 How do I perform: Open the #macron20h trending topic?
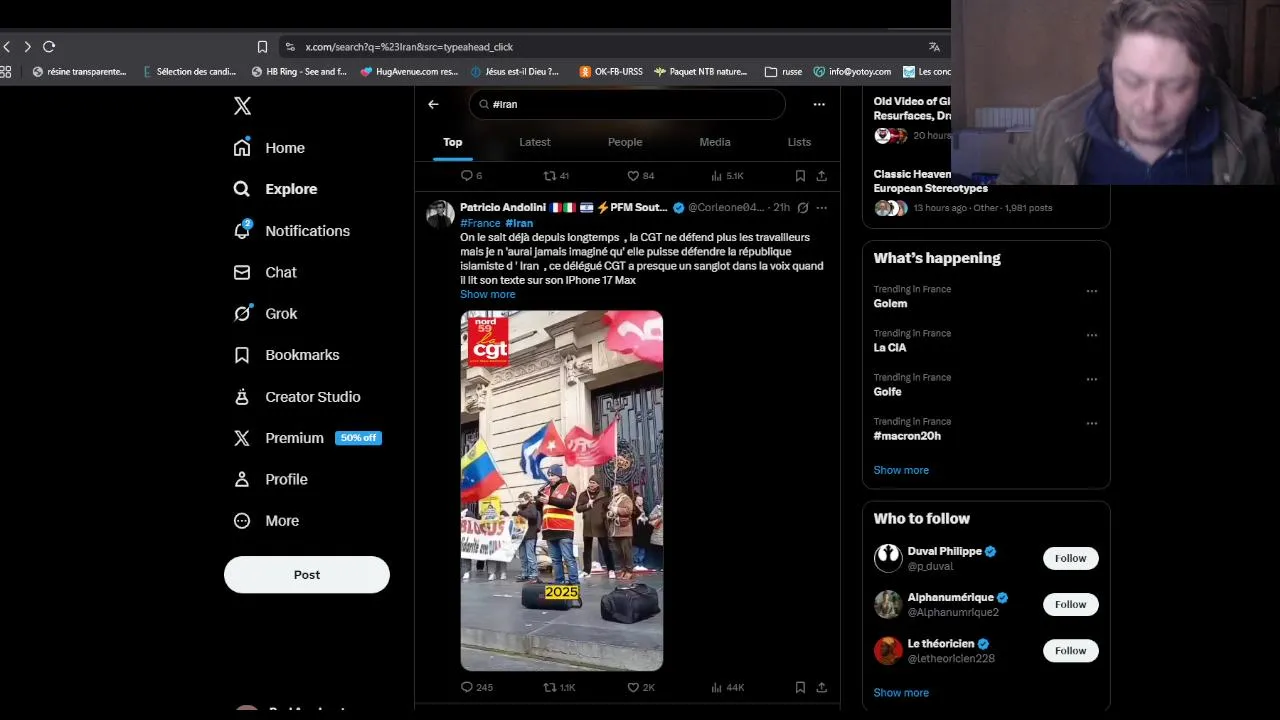[x=907, y=436]
